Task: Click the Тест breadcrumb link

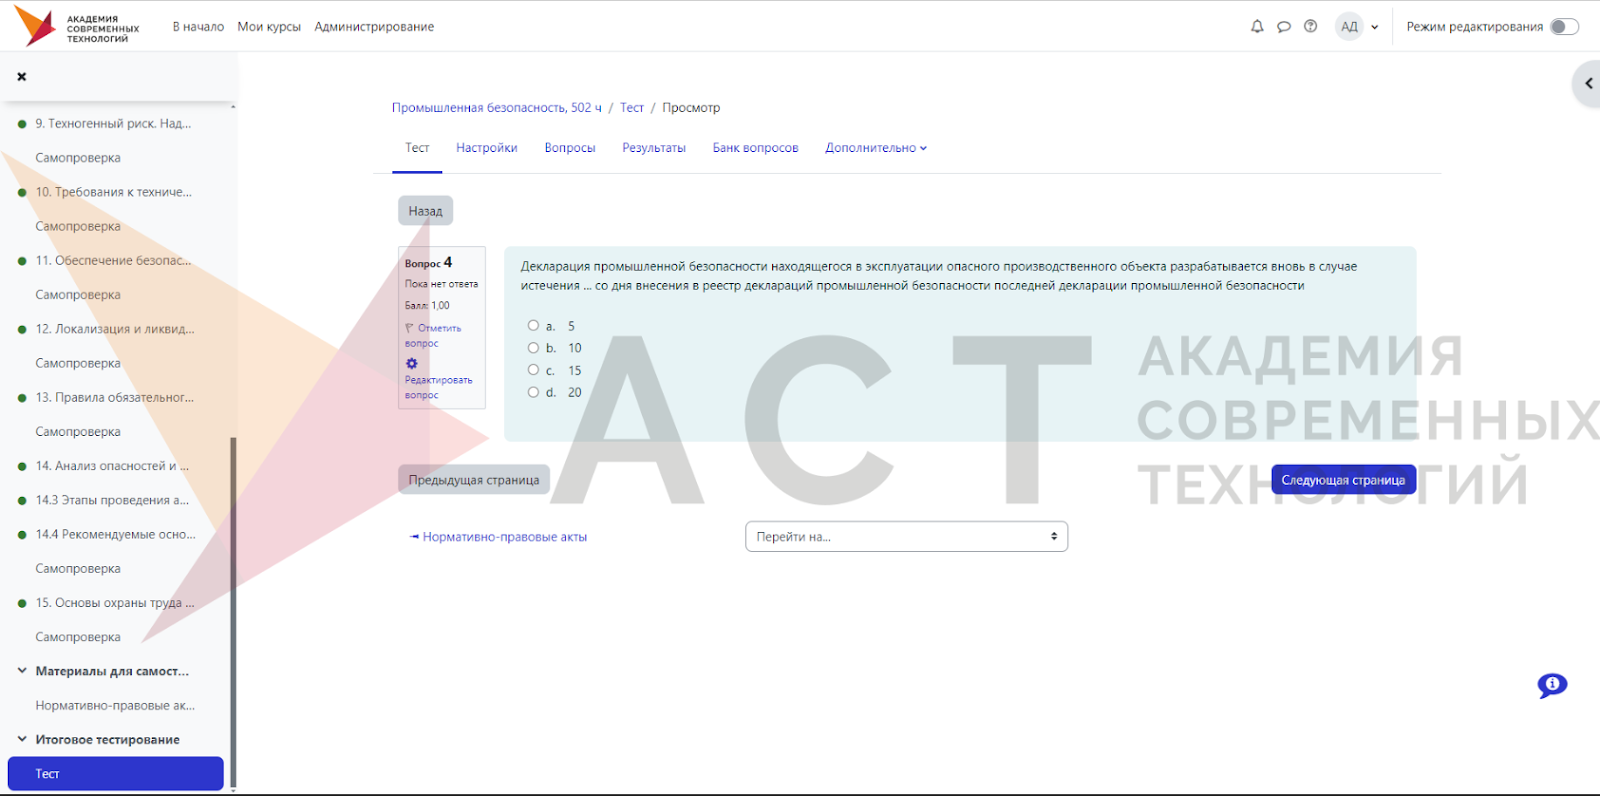Action: (x=632, y=108)
